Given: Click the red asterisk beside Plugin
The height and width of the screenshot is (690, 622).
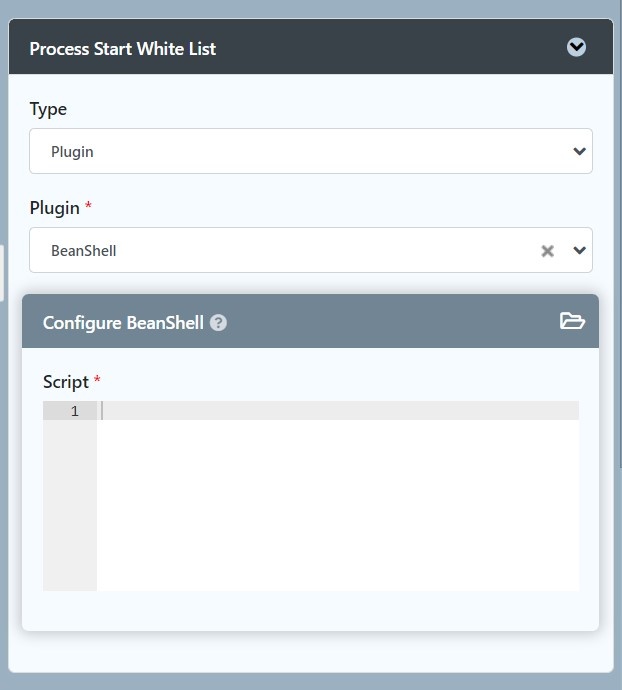Looking at the screenshot, I should [x=88, y=207].
